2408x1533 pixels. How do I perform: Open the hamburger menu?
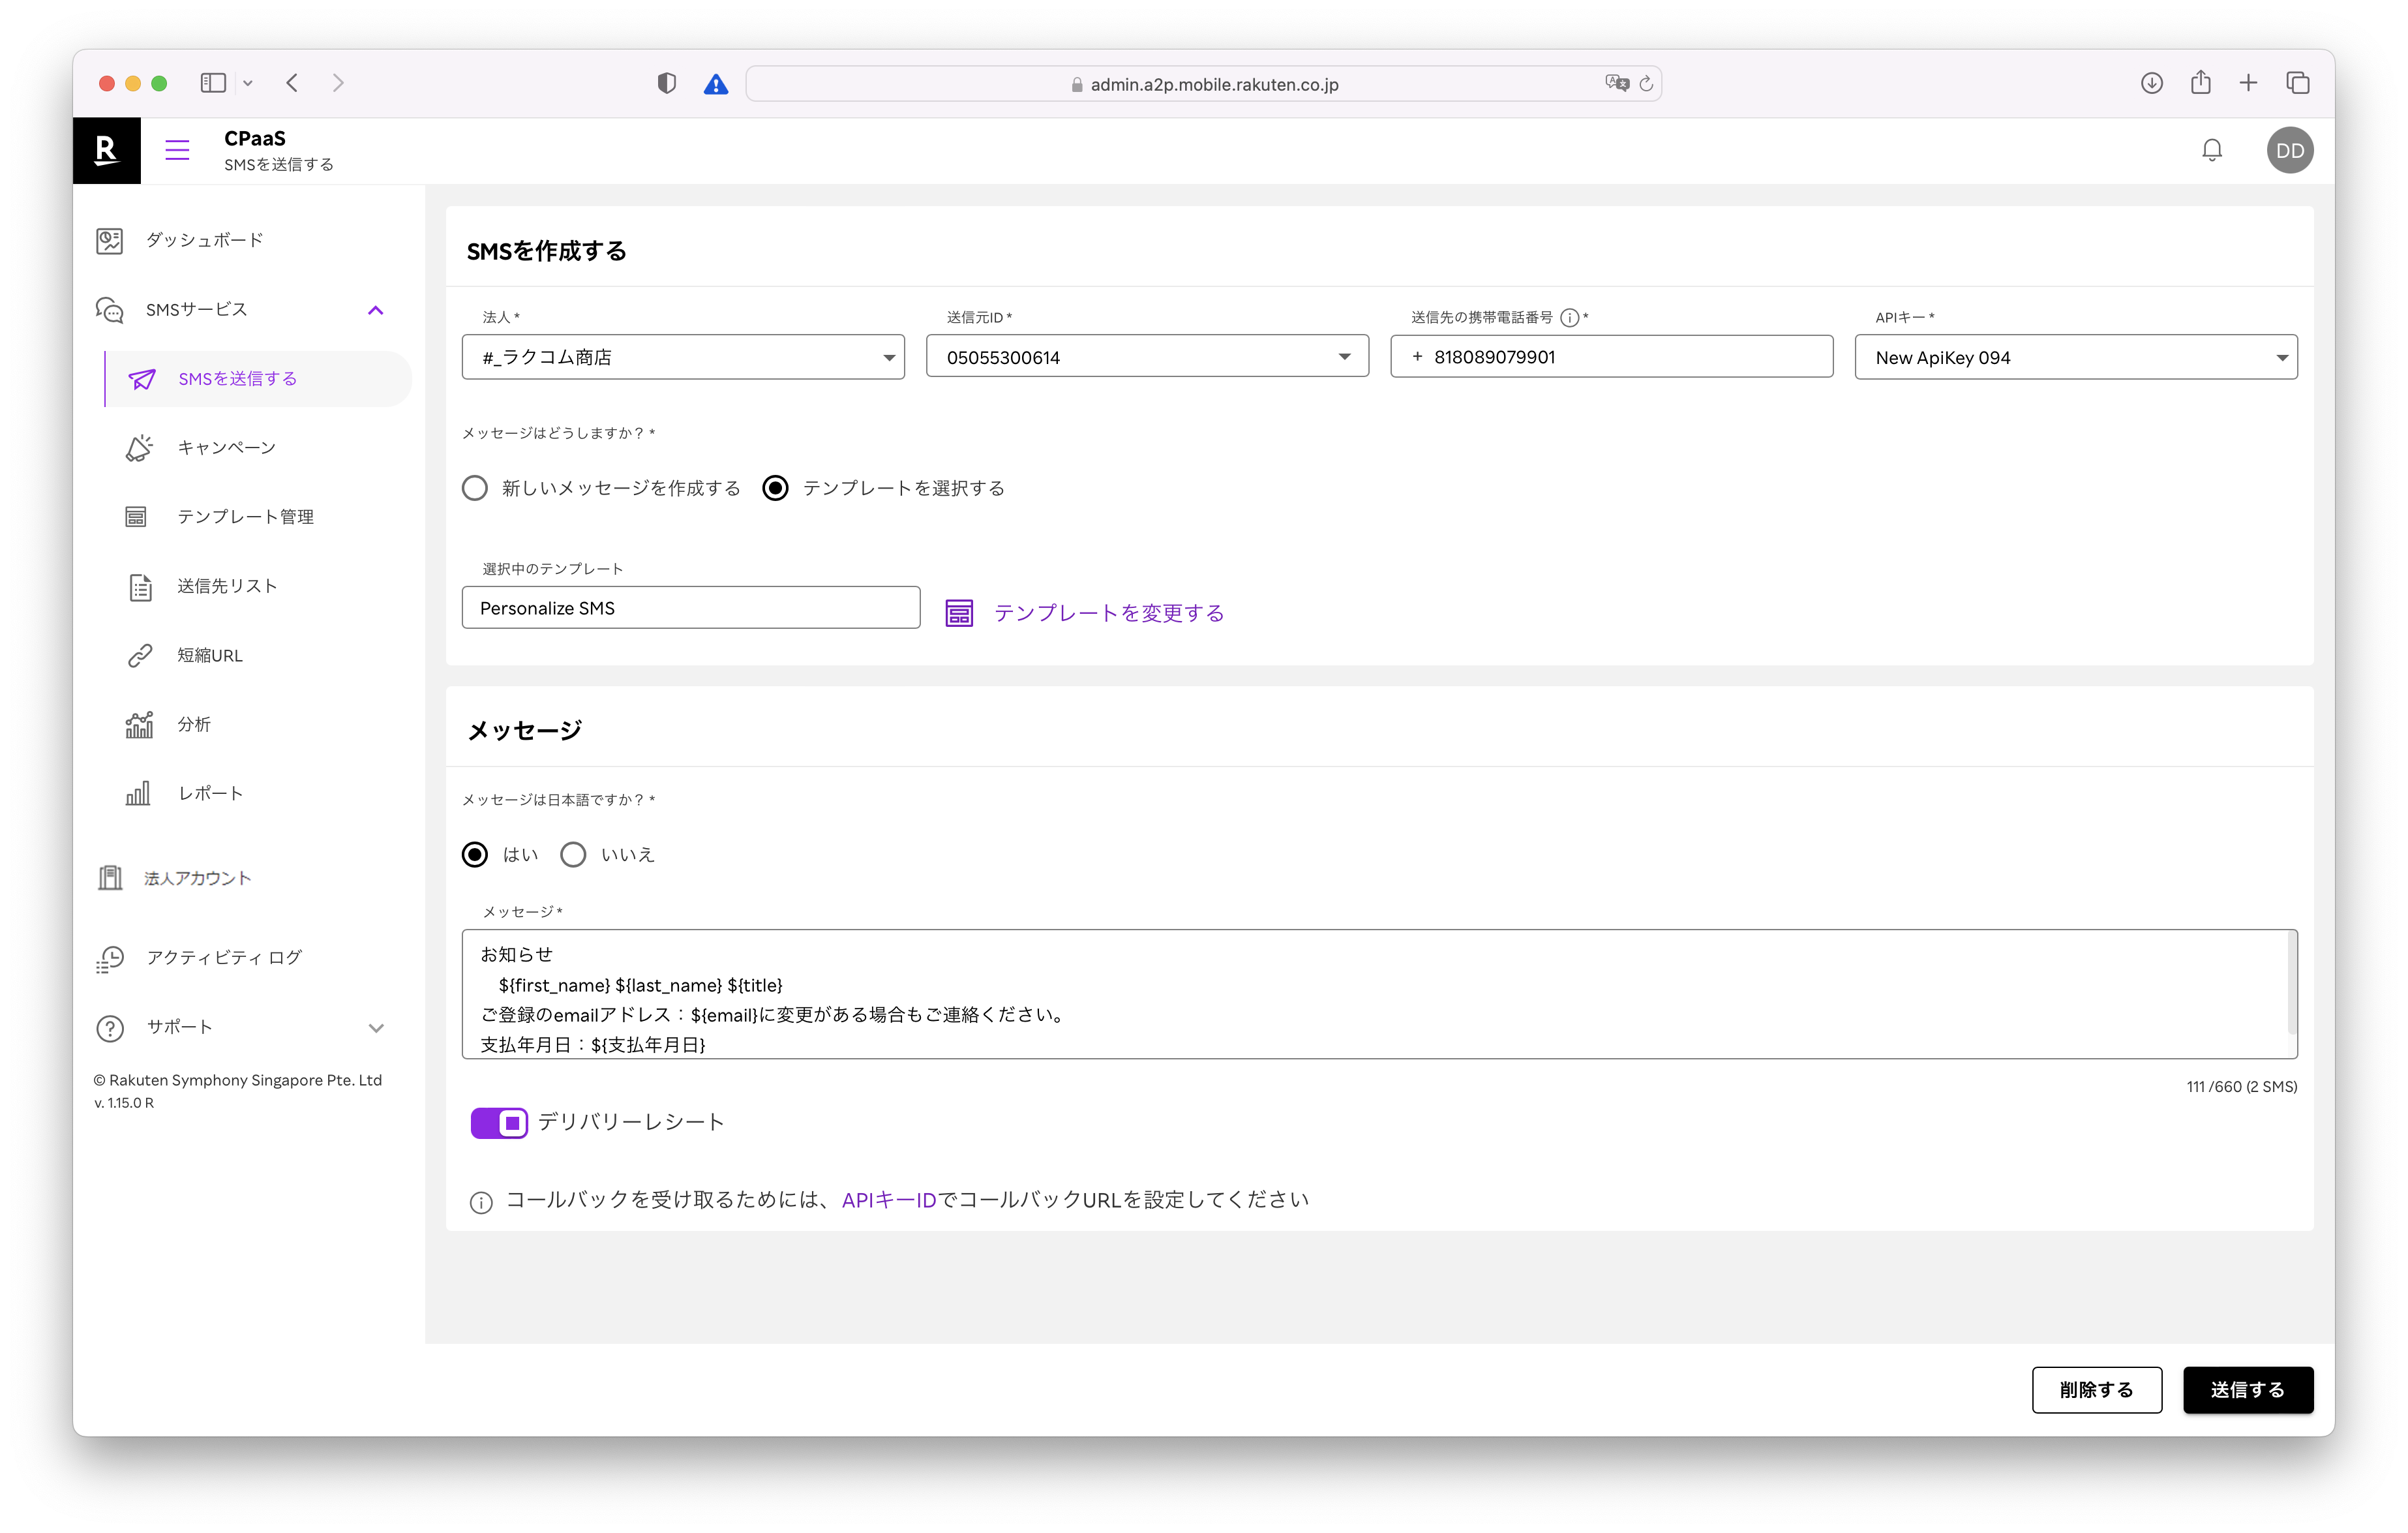click(177, 150)
